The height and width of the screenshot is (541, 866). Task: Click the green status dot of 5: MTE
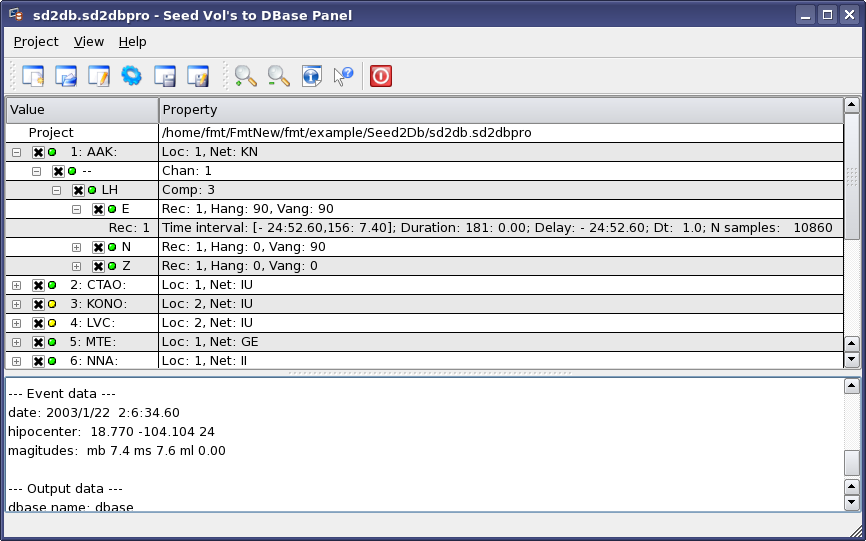(x=52, y=342)
